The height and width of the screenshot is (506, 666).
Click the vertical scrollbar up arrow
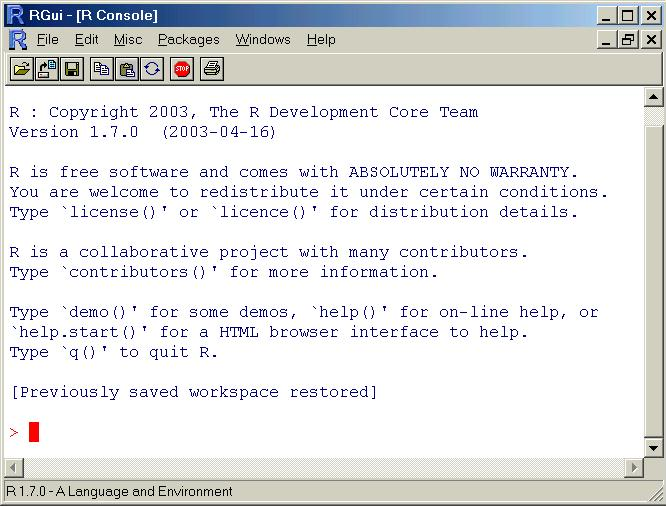pos(653,97)
